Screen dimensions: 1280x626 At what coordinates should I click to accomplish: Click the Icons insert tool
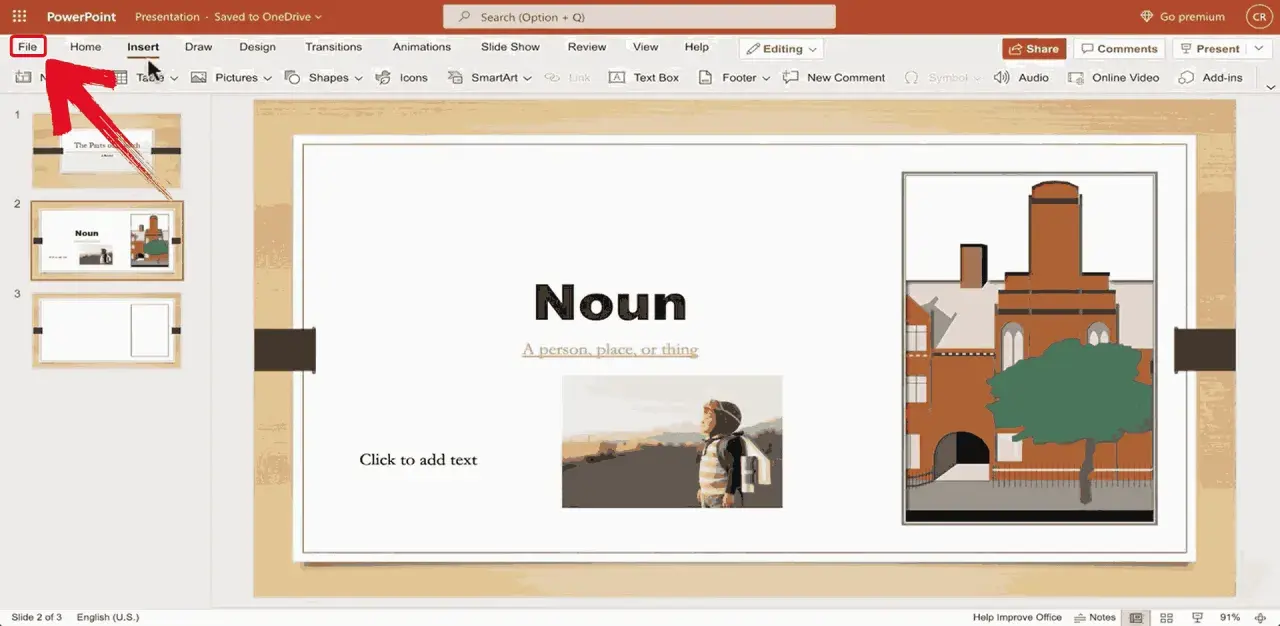click(x=401, y=77)
